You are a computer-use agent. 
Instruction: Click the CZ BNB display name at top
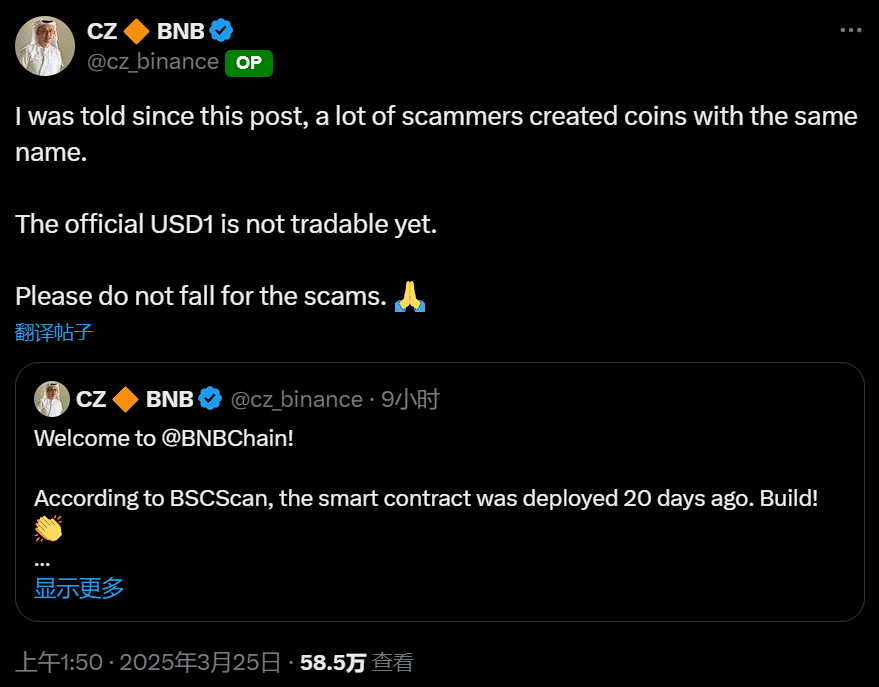(x=145, y=31)
